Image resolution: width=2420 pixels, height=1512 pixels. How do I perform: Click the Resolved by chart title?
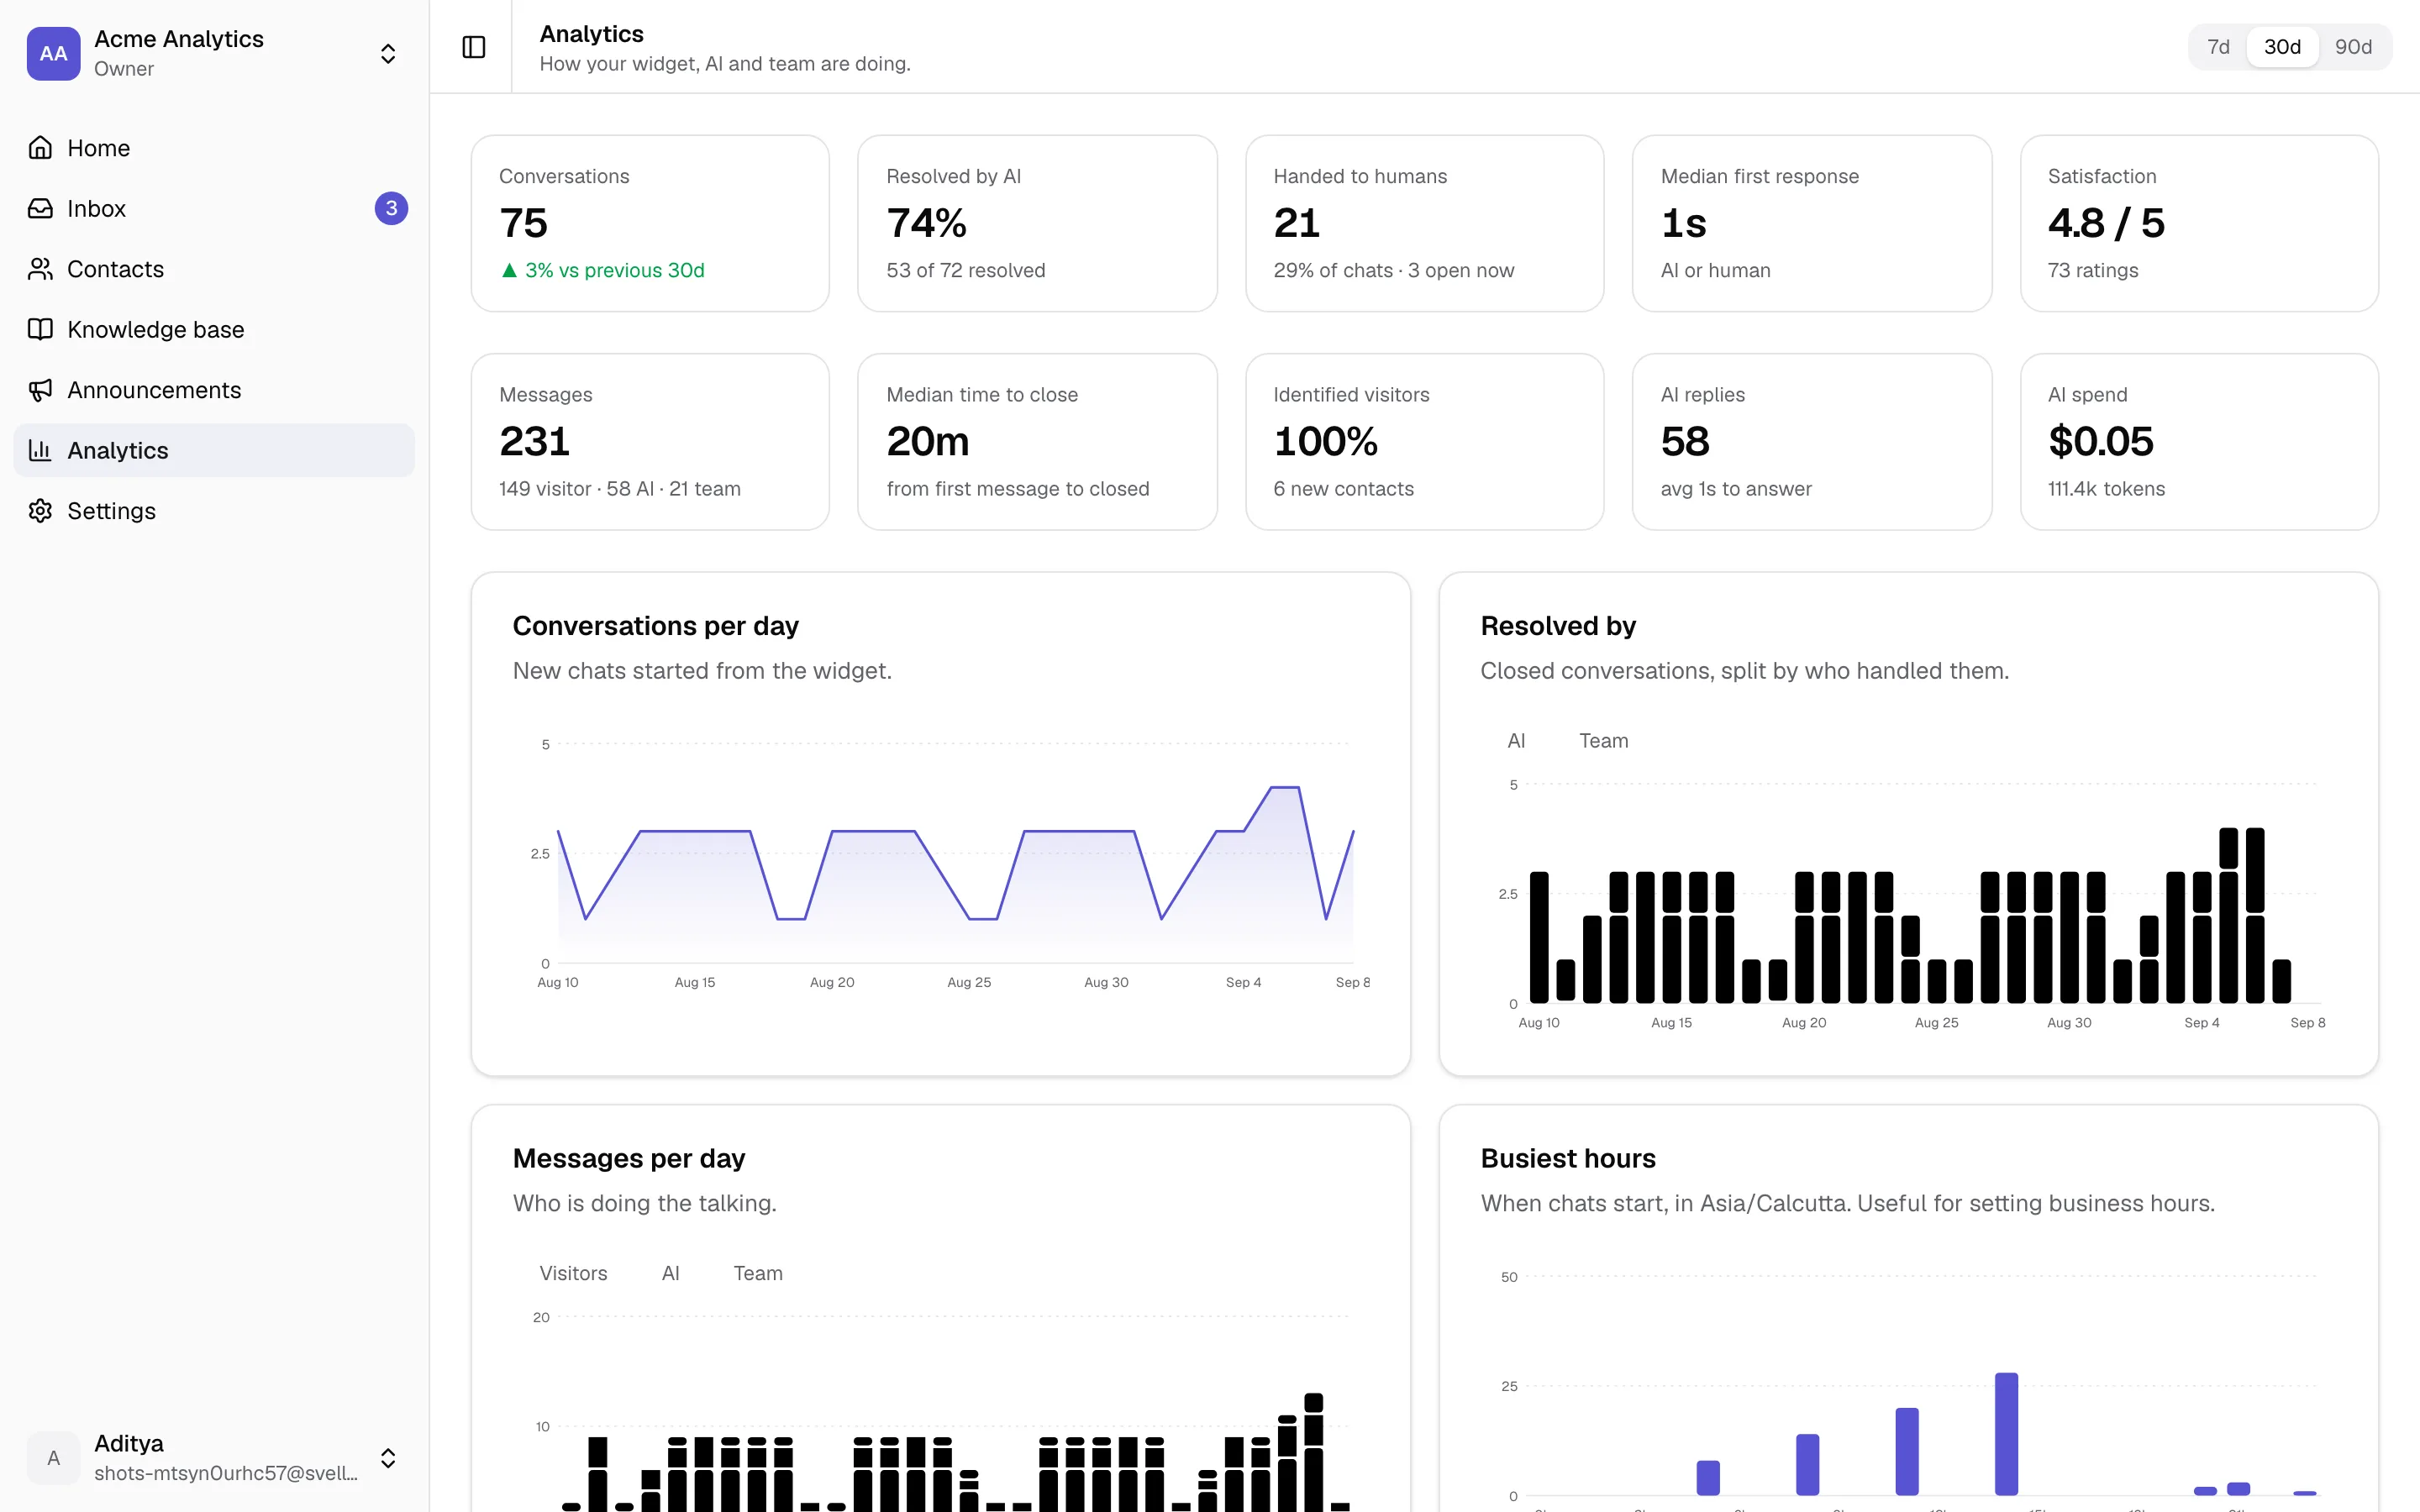[x=1558, y=626]
